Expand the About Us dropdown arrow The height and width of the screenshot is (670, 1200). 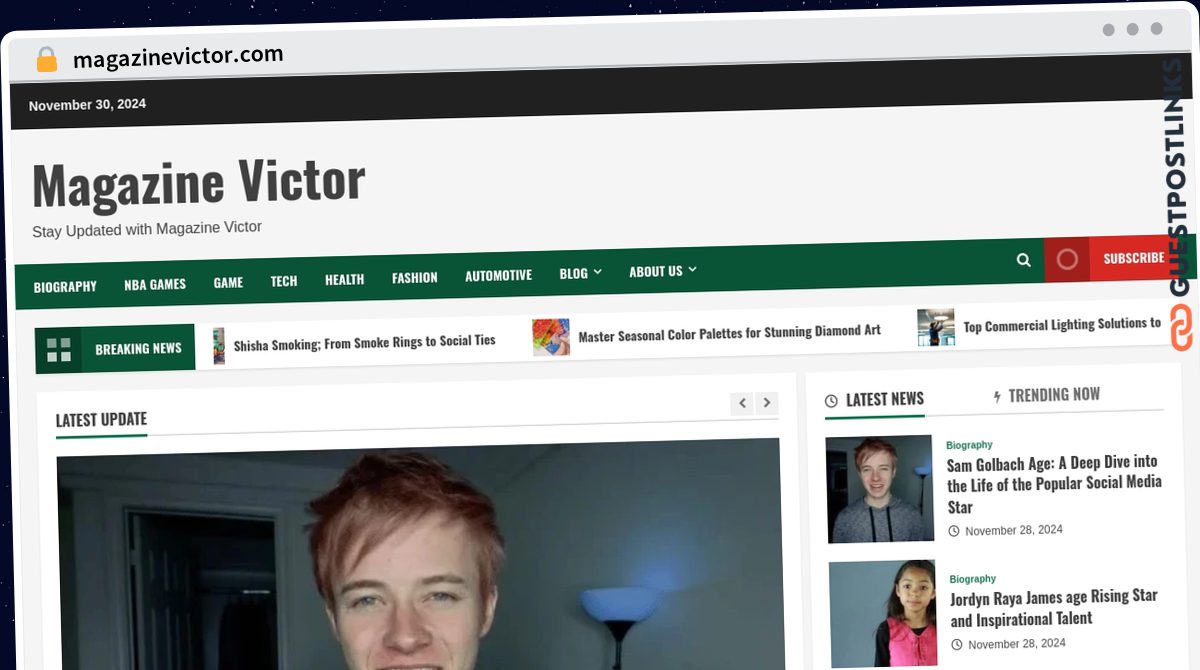coord(693,269)
